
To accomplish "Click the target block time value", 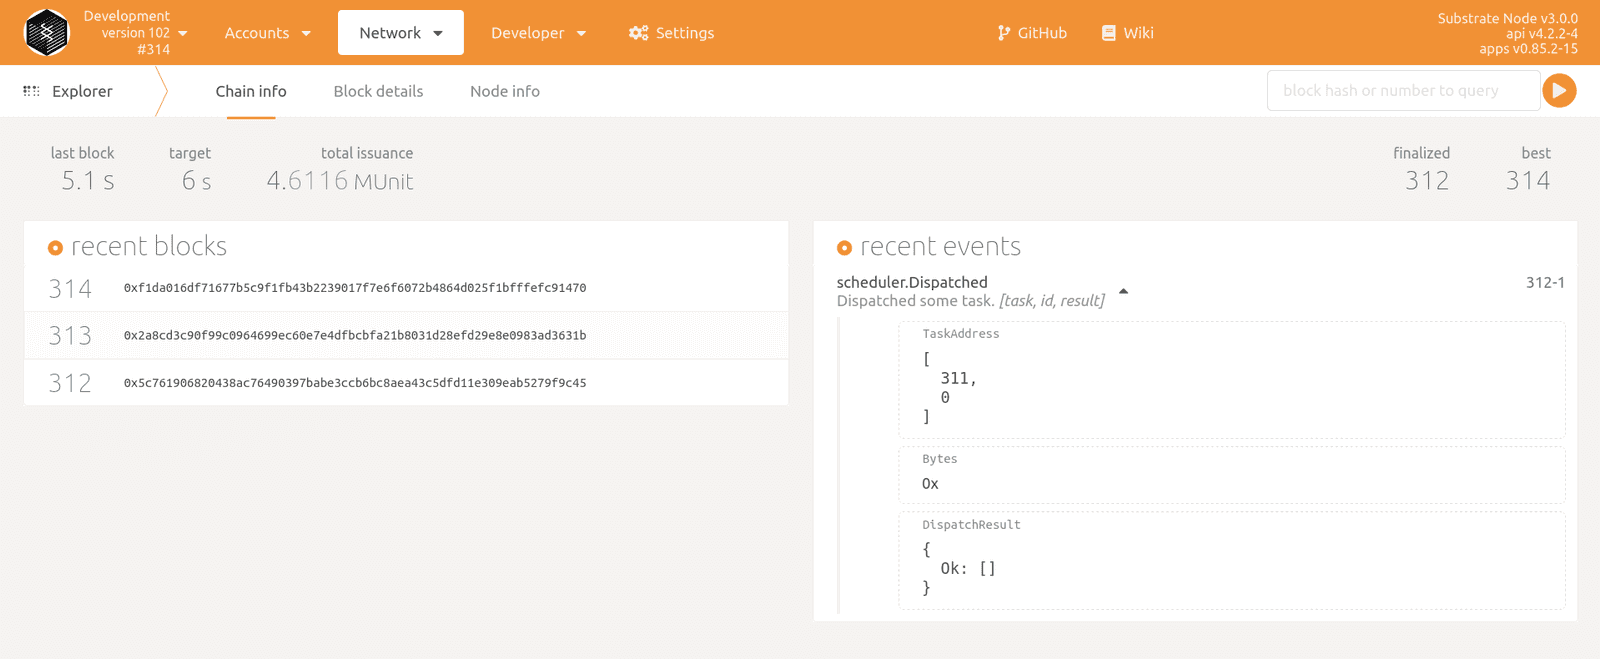I will coord(196,181).
